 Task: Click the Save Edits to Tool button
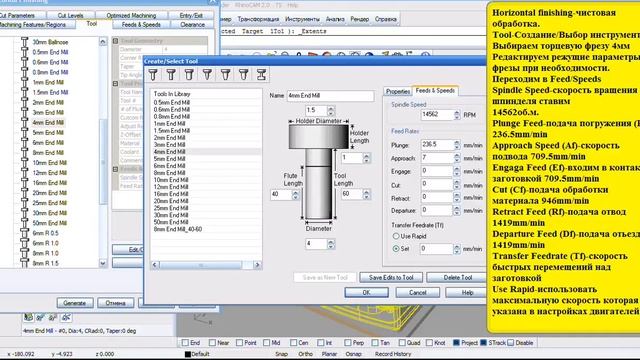tap(391, 278)
